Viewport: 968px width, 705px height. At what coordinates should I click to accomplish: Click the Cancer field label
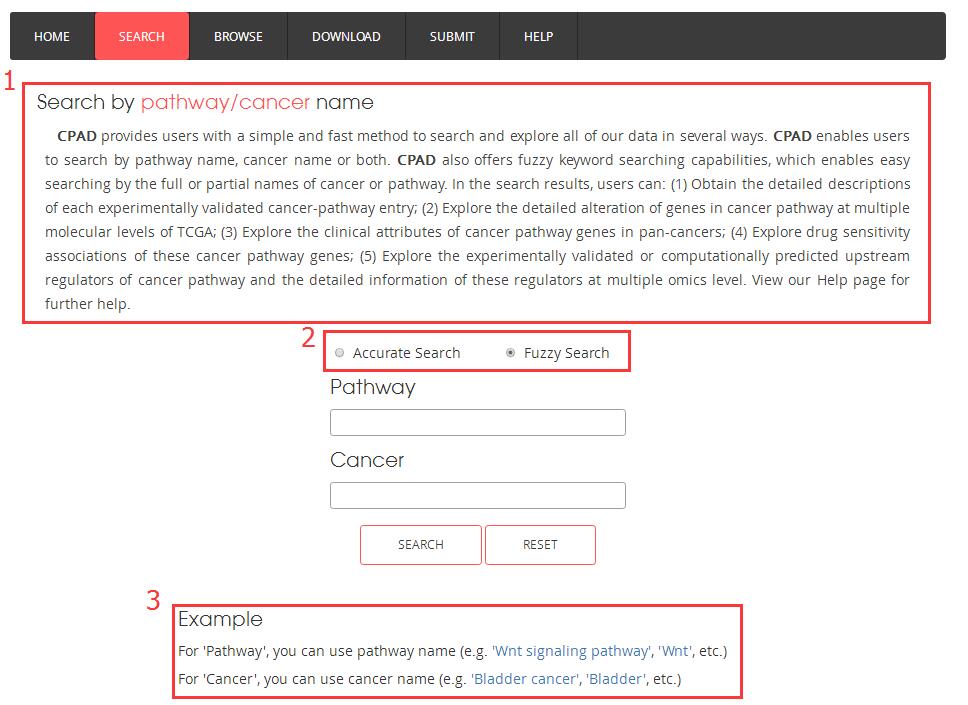(x=367, y=460)
